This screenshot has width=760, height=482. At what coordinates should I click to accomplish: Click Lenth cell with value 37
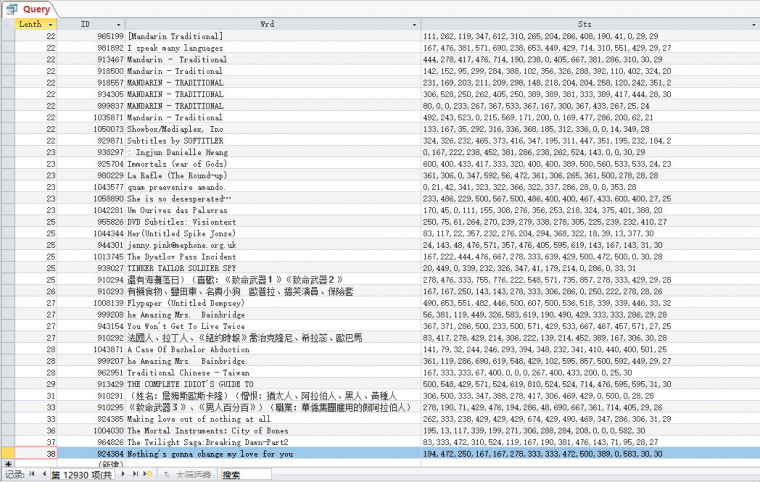pos(36,442)
